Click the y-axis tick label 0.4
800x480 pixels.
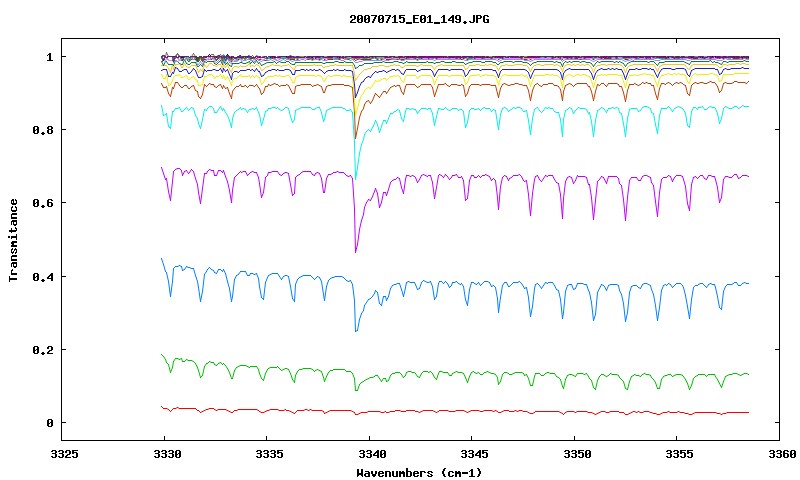click(43, 276)
